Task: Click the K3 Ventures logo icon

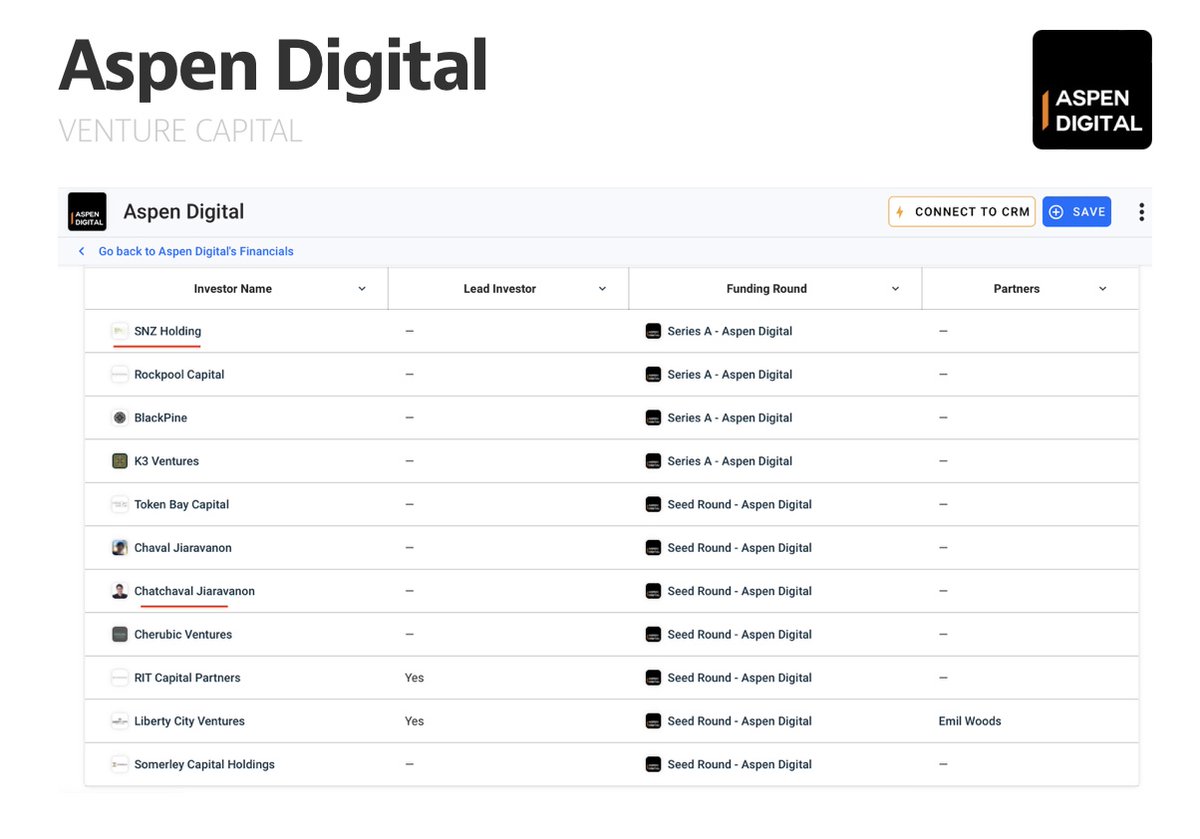Action: [120, 461]
